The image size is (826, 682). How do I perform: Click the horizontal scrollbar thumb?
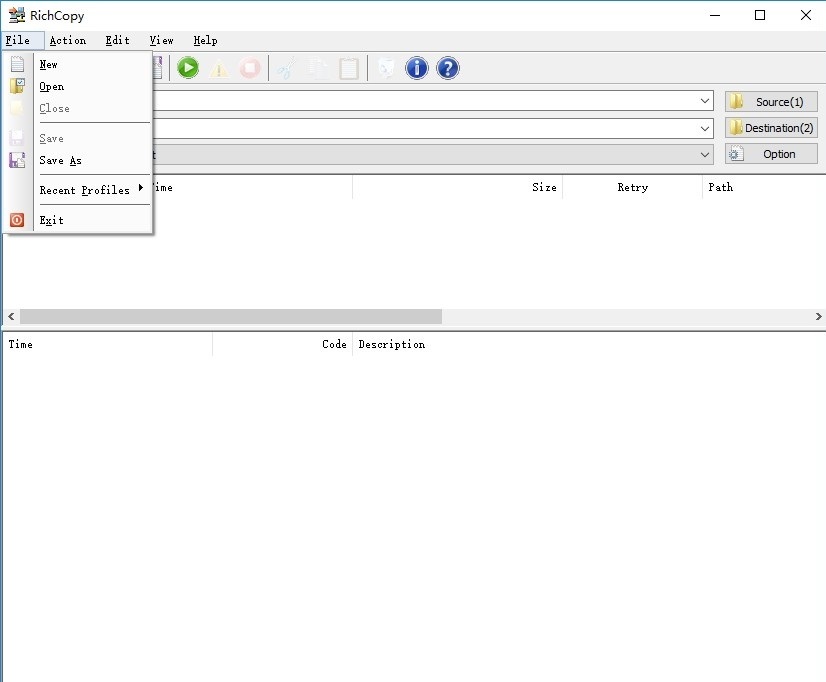click(231, 317)
